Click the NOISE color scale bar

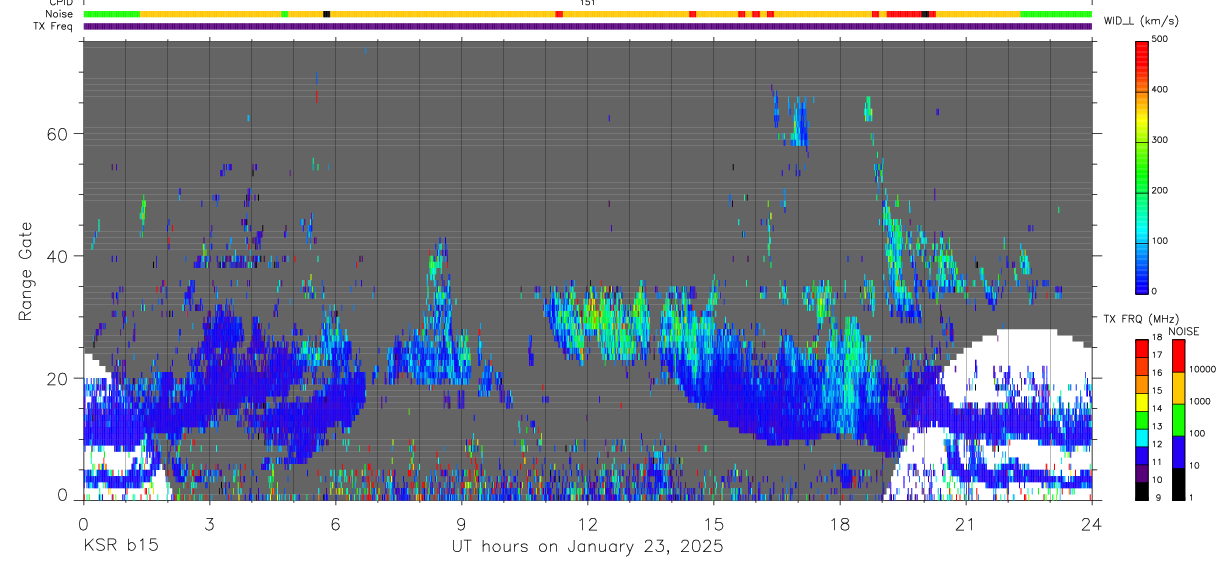coord(1179,418)
